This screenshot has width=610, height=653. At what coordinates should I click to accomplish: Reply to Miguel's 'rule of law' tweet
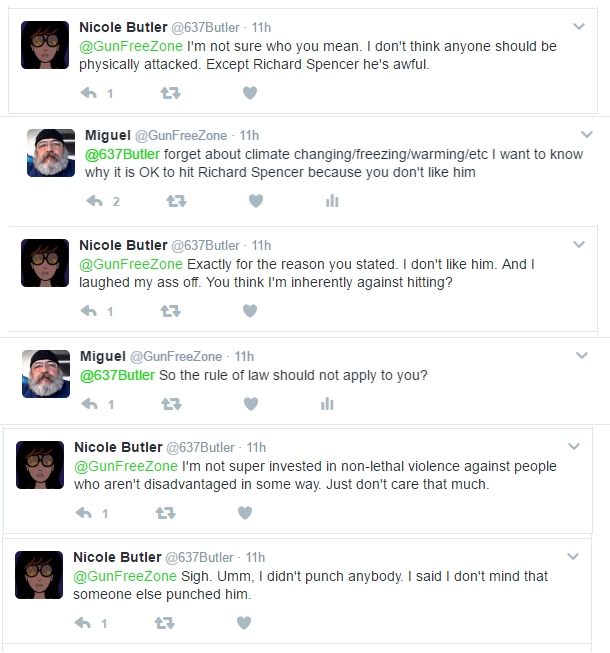(90, 404)
